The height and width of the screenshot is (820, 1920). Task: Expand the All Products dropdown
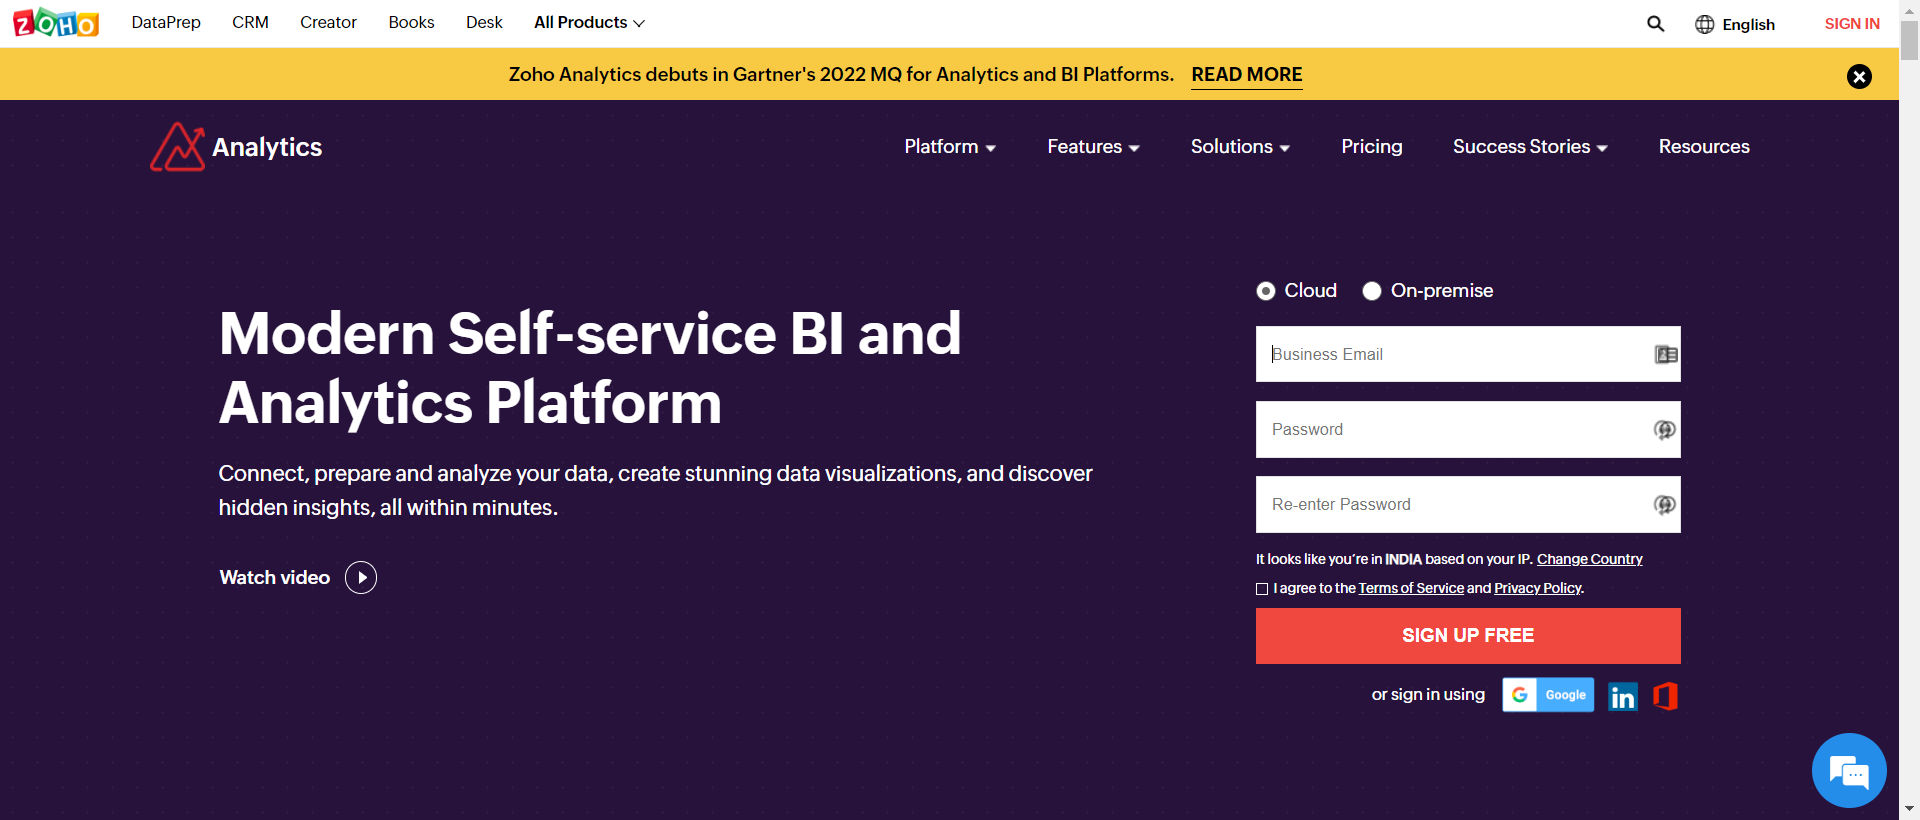click(589, 22)
